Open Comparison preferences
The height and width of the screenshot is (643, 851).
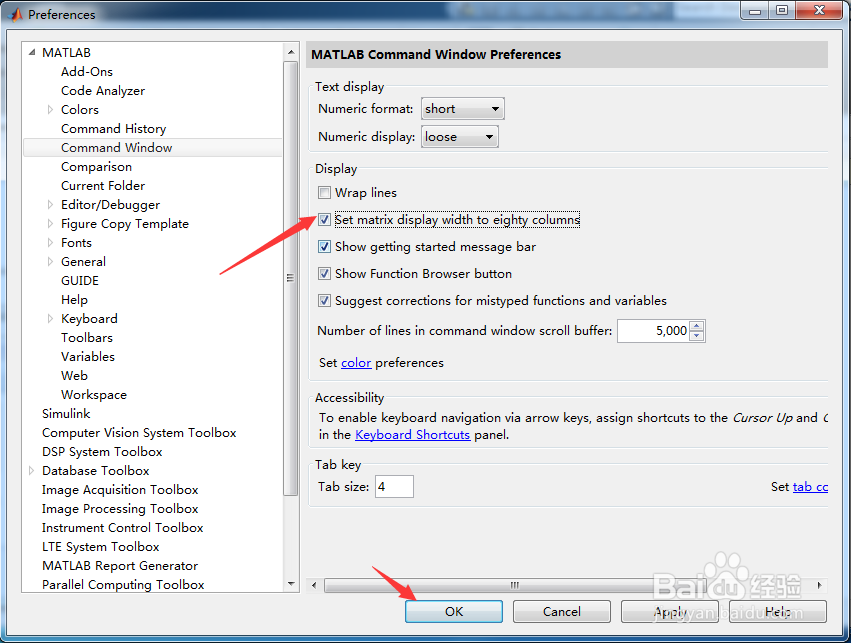(x=96, y=167)
